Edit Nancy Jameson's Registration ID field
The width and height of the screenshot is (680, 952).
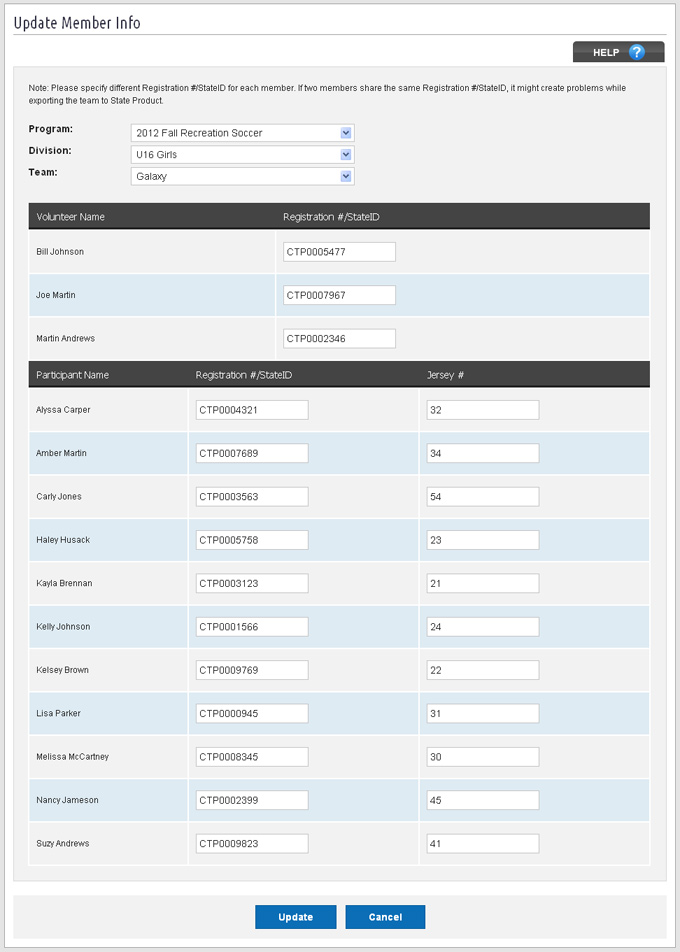[x=252, y=800]
